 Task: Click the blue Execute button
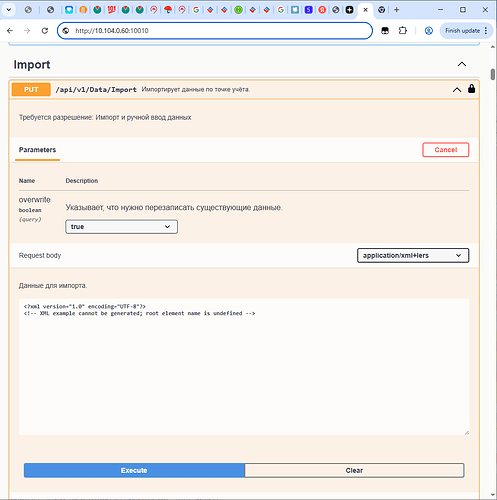(134, 470)
